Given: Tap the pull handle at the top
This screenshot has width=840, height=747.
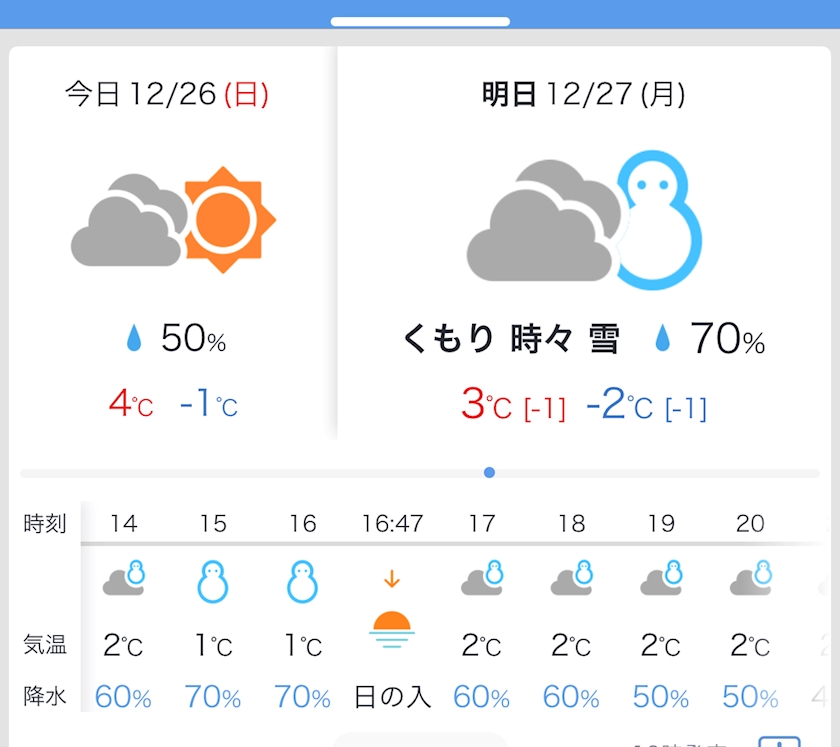Looking at the screenshot, I should (420, 21).
